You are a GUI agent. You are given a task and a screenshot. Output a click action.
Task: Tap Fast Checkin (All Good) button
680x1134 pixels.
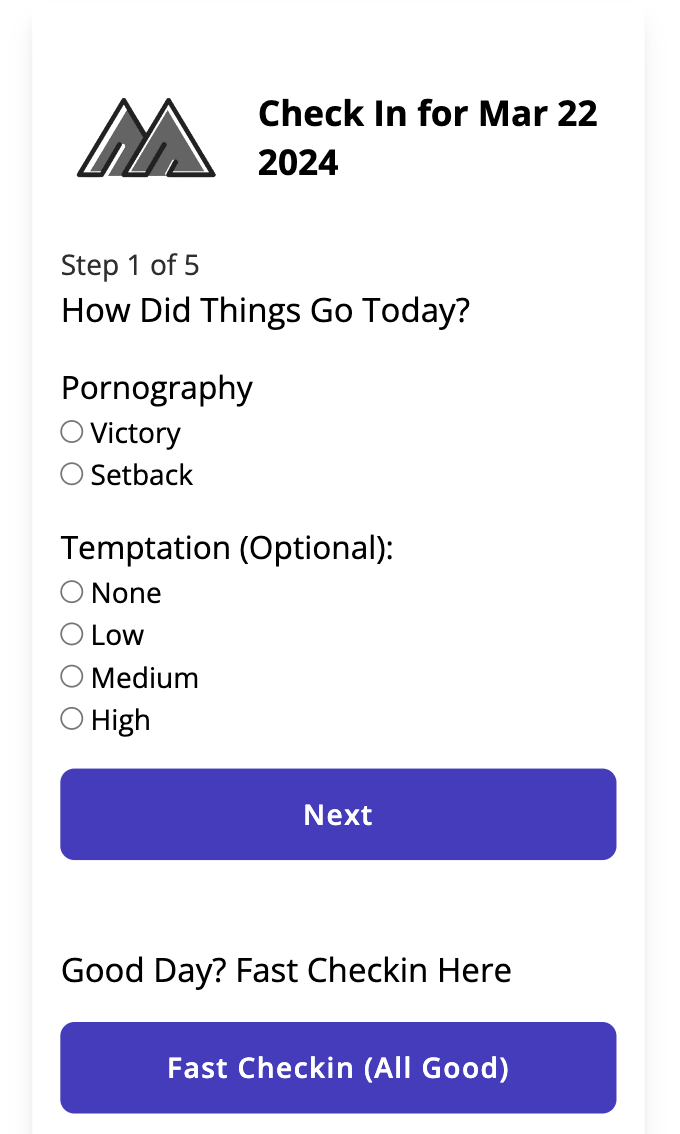(338, 1067)
